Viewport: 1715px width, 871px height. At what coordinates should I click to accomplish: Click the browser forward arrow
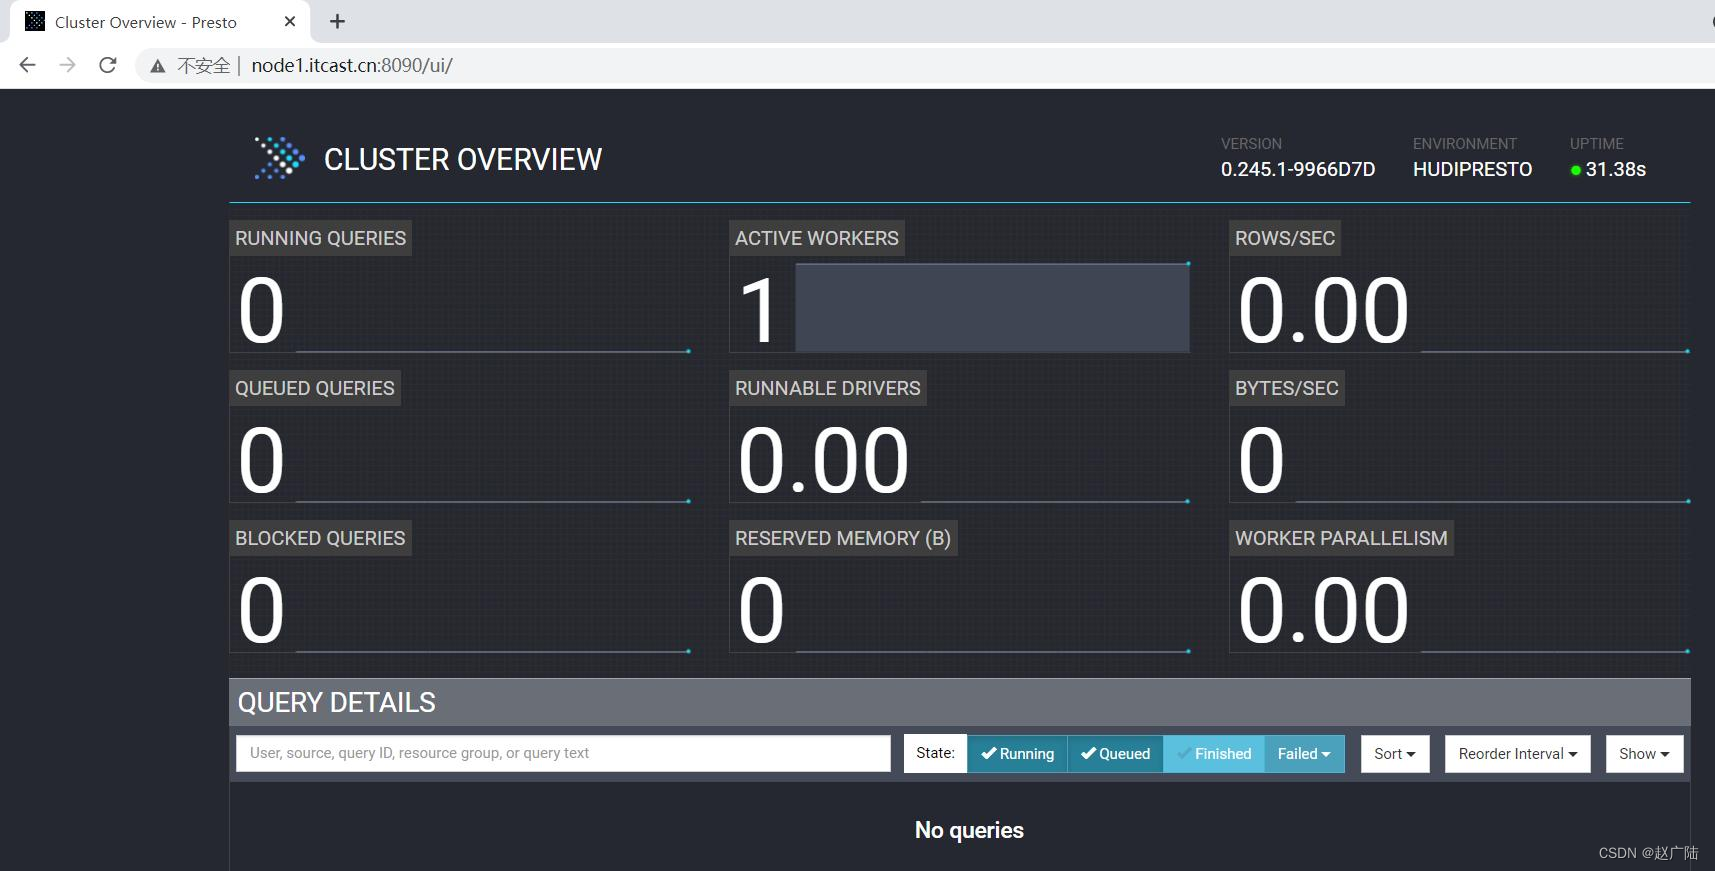coord(67,65)
